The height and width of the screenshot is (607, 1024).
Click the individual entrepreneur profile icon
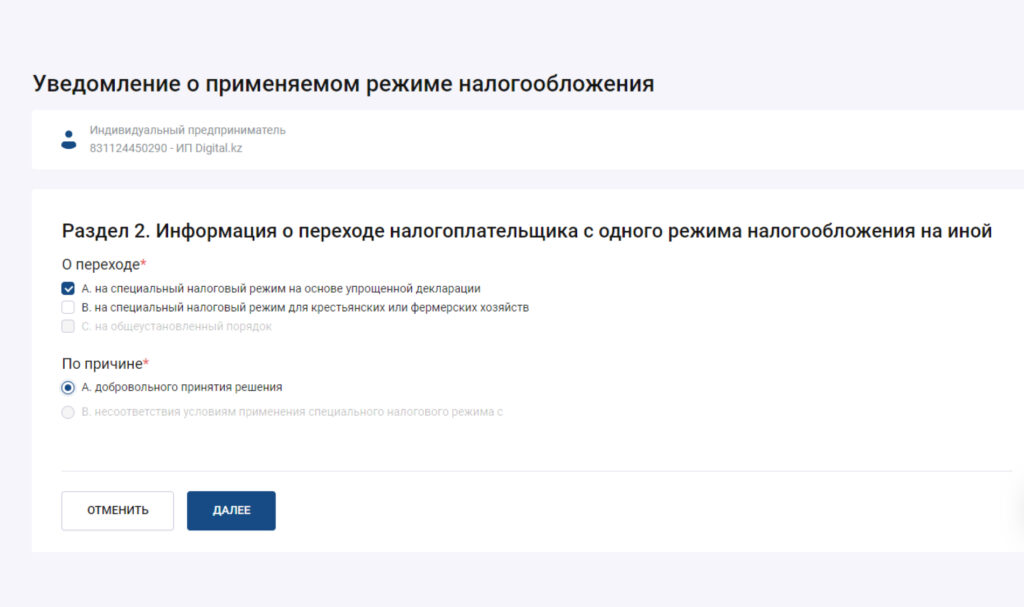coord(68,140)
